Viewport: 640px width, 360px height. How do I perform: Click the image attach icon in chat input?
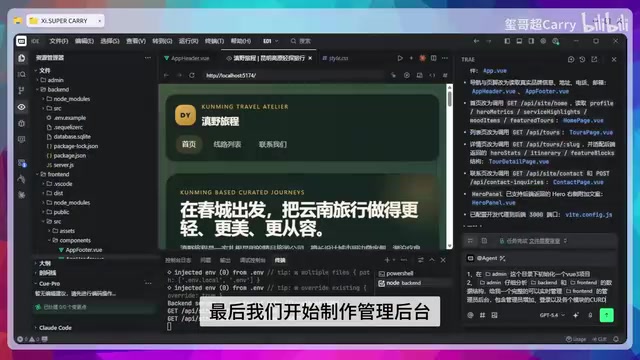click(x=494, y=315)
